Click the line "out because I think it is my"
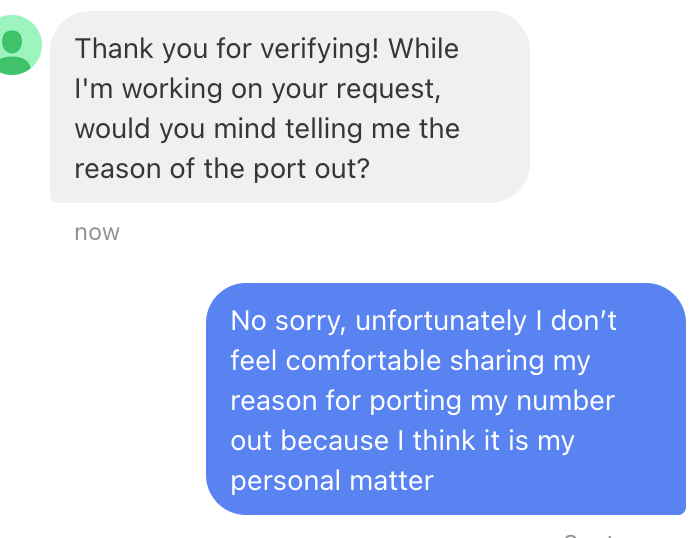 pyautogui.click(x=402, y=441)
